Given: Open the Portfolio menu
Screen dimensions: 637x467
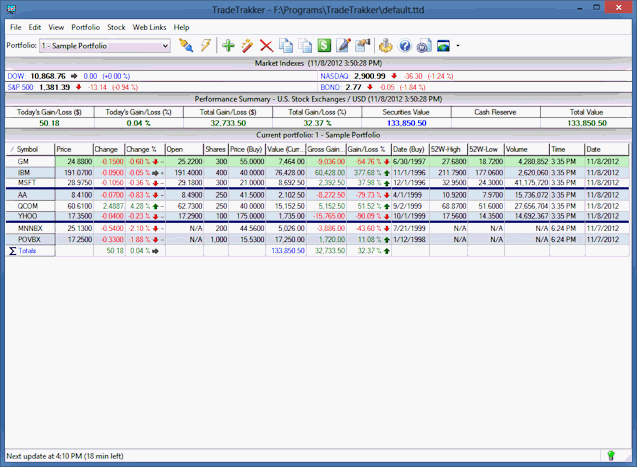Looking at the screenshot, I should [x=85, y=27].
